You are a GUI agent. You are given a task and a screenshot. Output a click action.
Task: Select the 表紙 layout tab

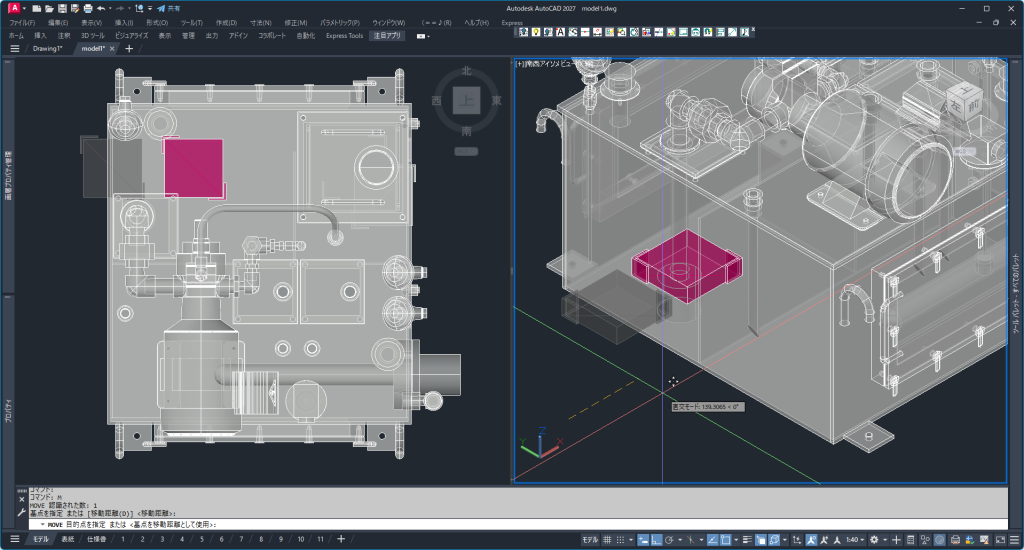pyautogui.click(x=68, y=540)
